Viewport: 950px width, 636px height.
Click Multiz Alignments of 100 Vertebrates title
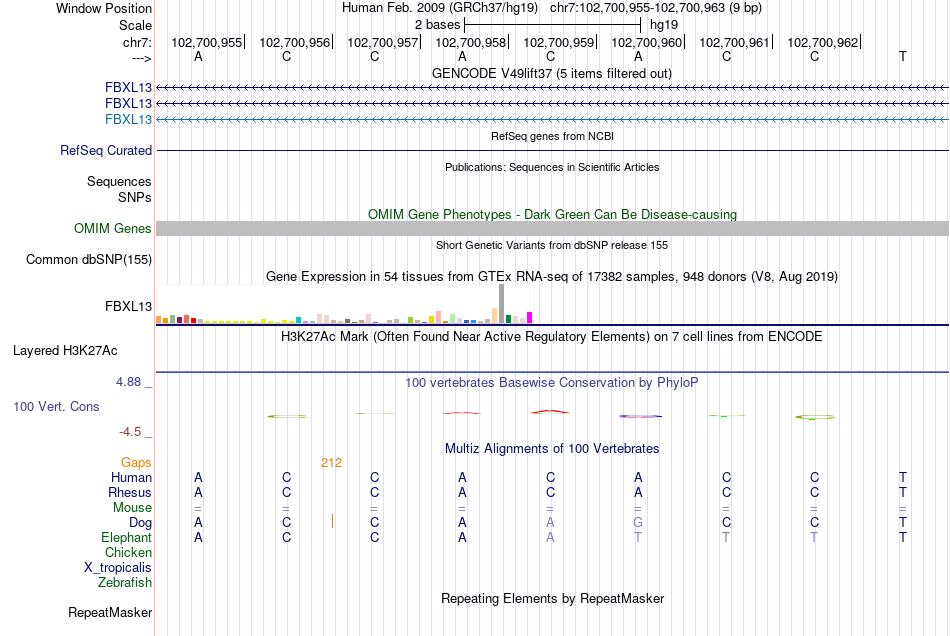(552, 448)
